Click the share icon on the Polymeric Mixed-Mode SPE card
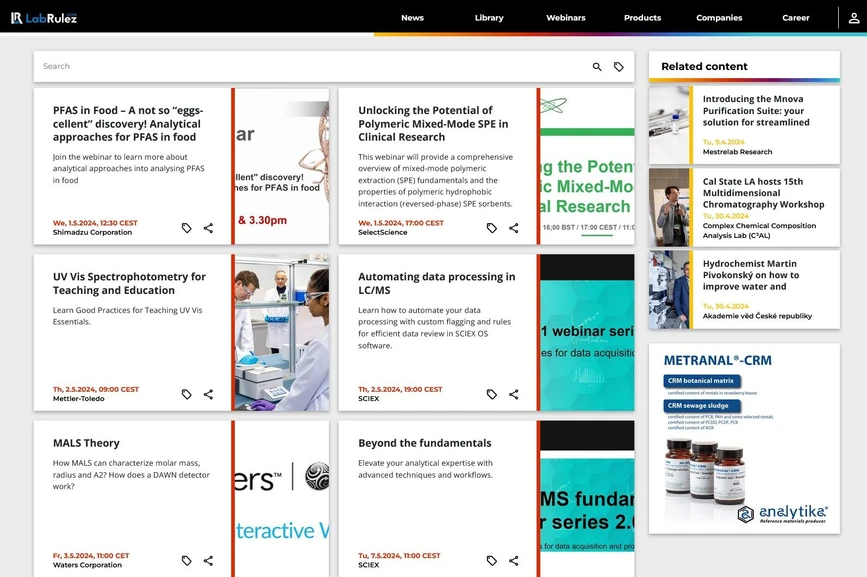The width and height of the screenshot is (867, 577). 513,227
